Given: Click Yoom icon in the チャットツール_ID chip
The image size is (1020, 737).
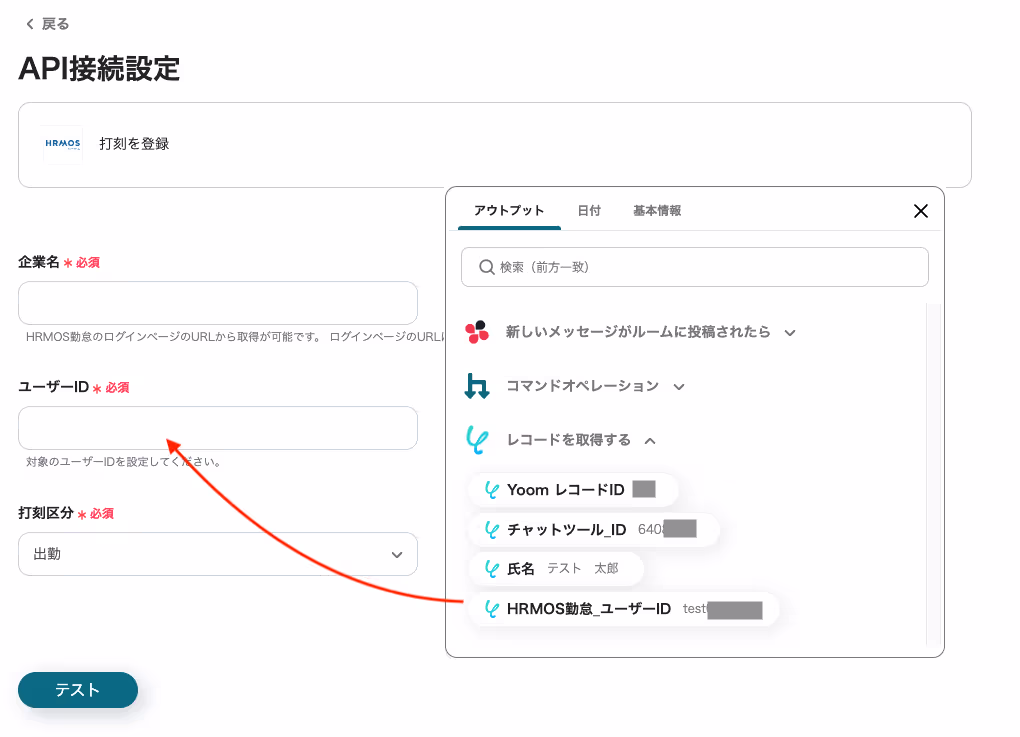Looking at the screenshot, I should (492, 529).
